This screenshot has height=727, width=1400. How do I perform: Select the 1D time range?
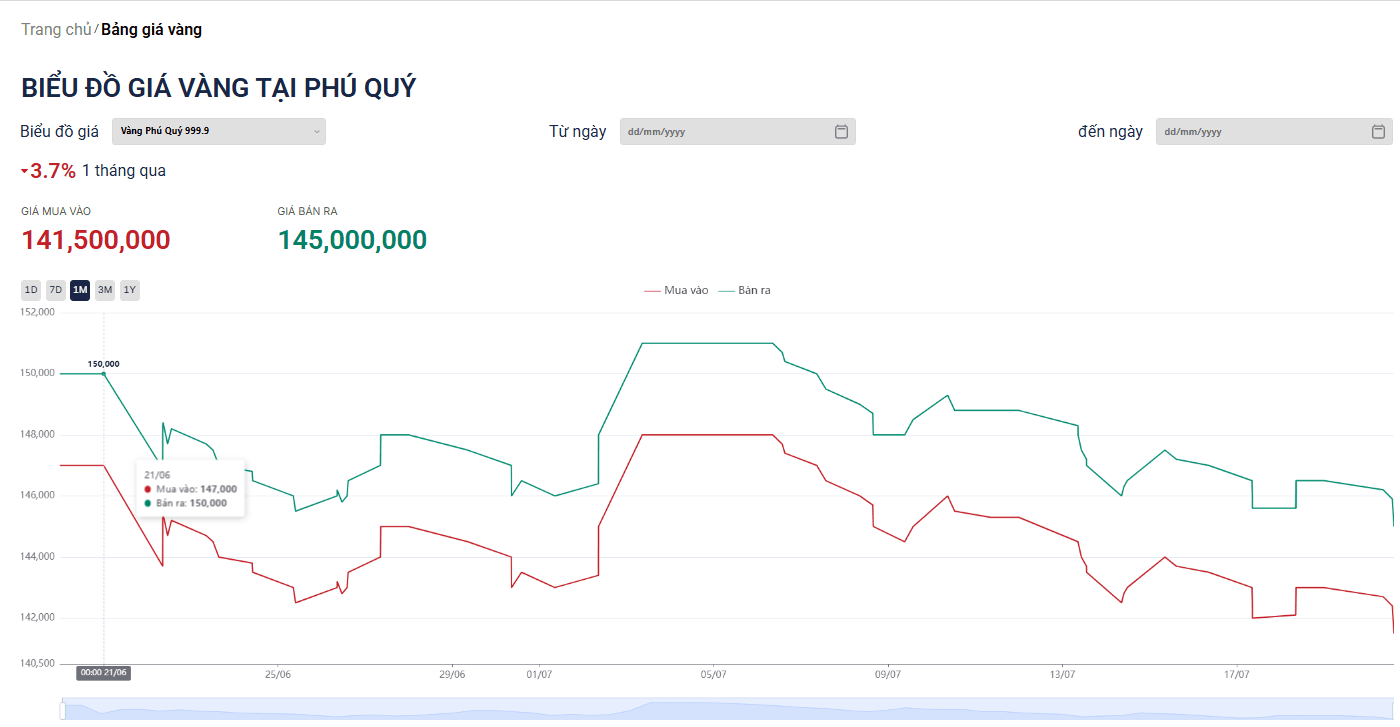pyautogui.click(x=31, y=290)
